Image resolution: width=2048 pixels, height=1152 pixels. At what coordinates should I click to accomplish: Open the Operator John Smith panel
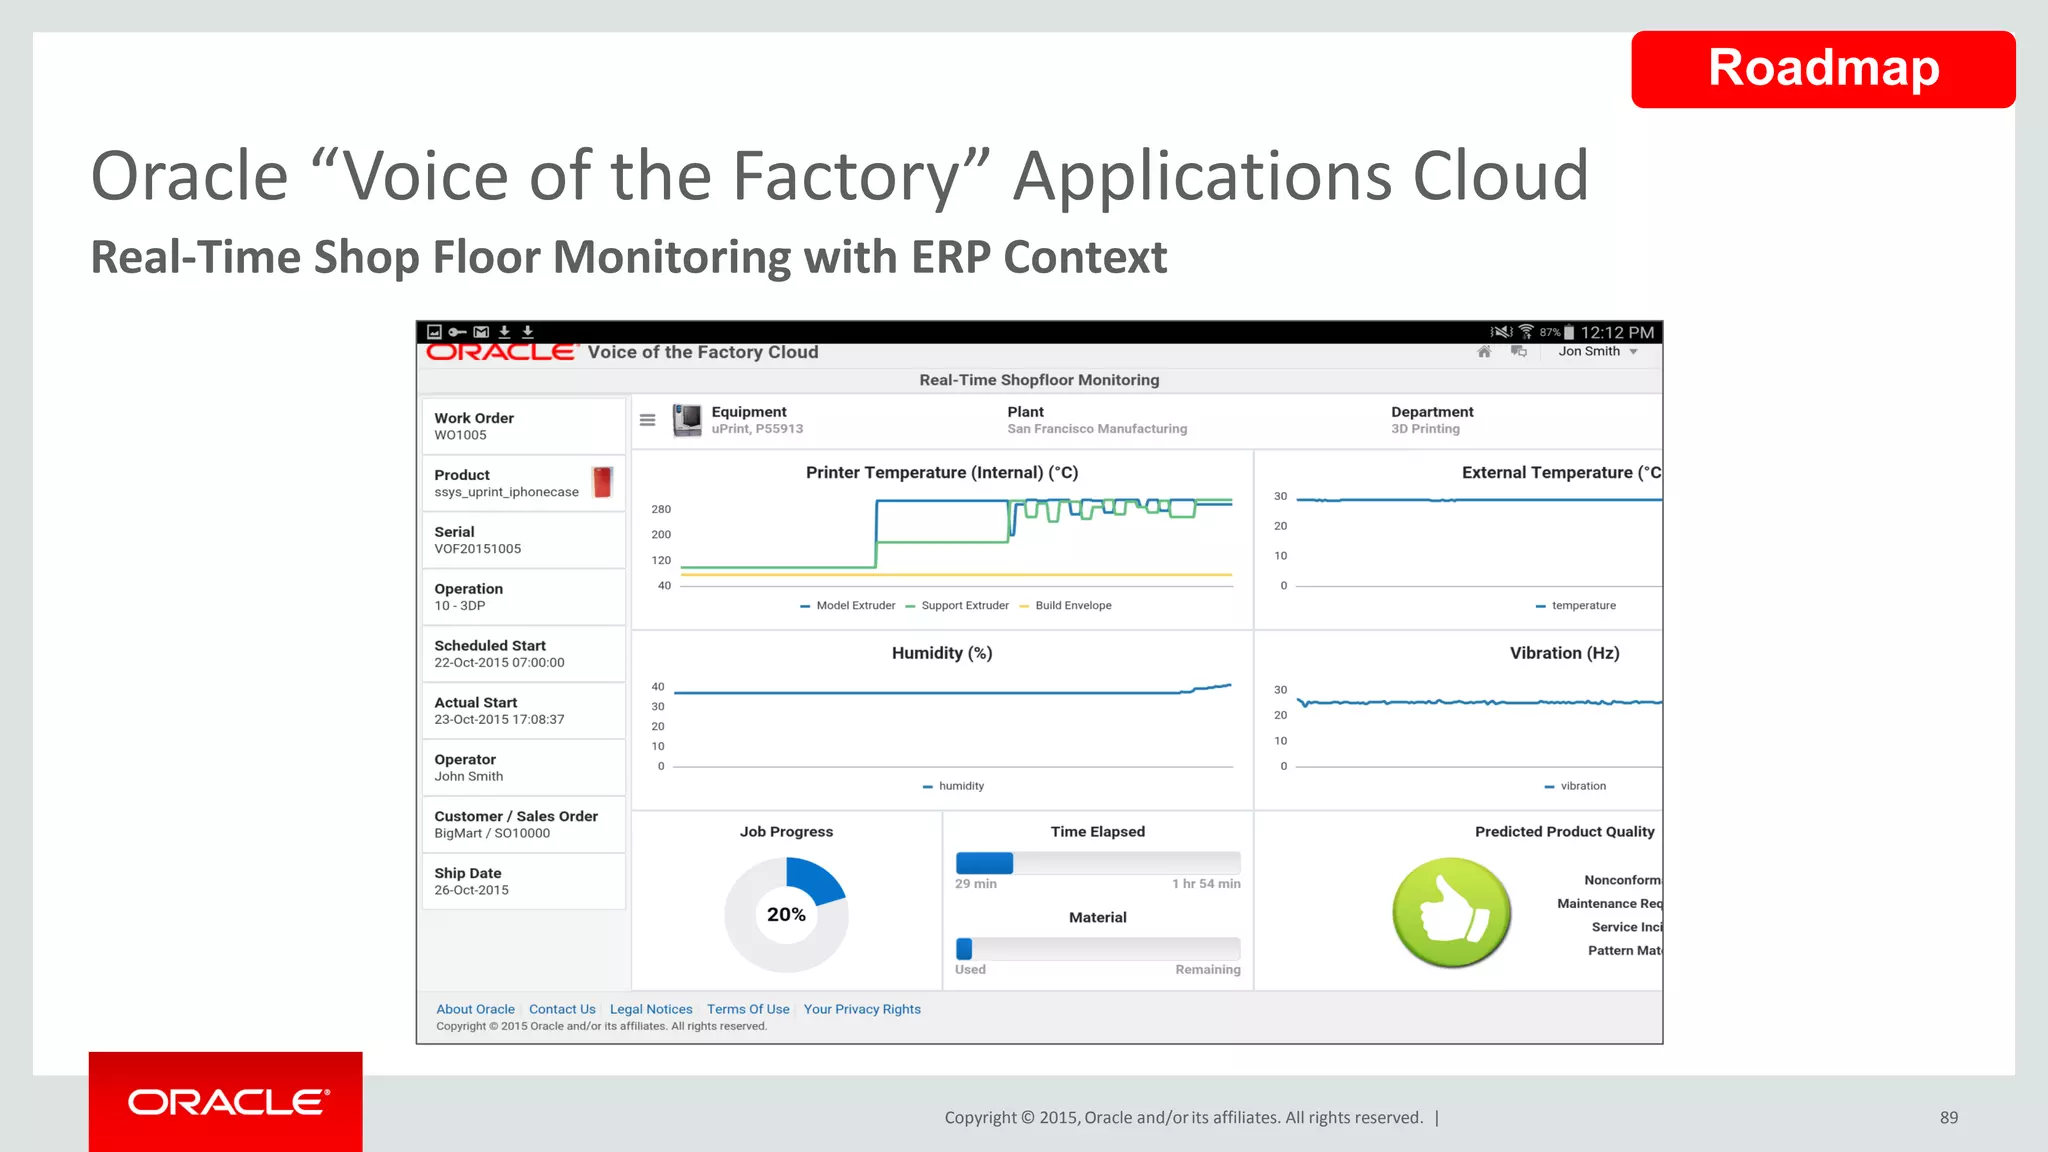pyautogui.click(x=524, y=768)
